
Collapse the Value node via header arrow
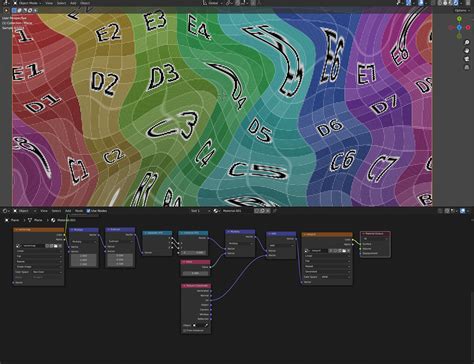tap(184, 262)
